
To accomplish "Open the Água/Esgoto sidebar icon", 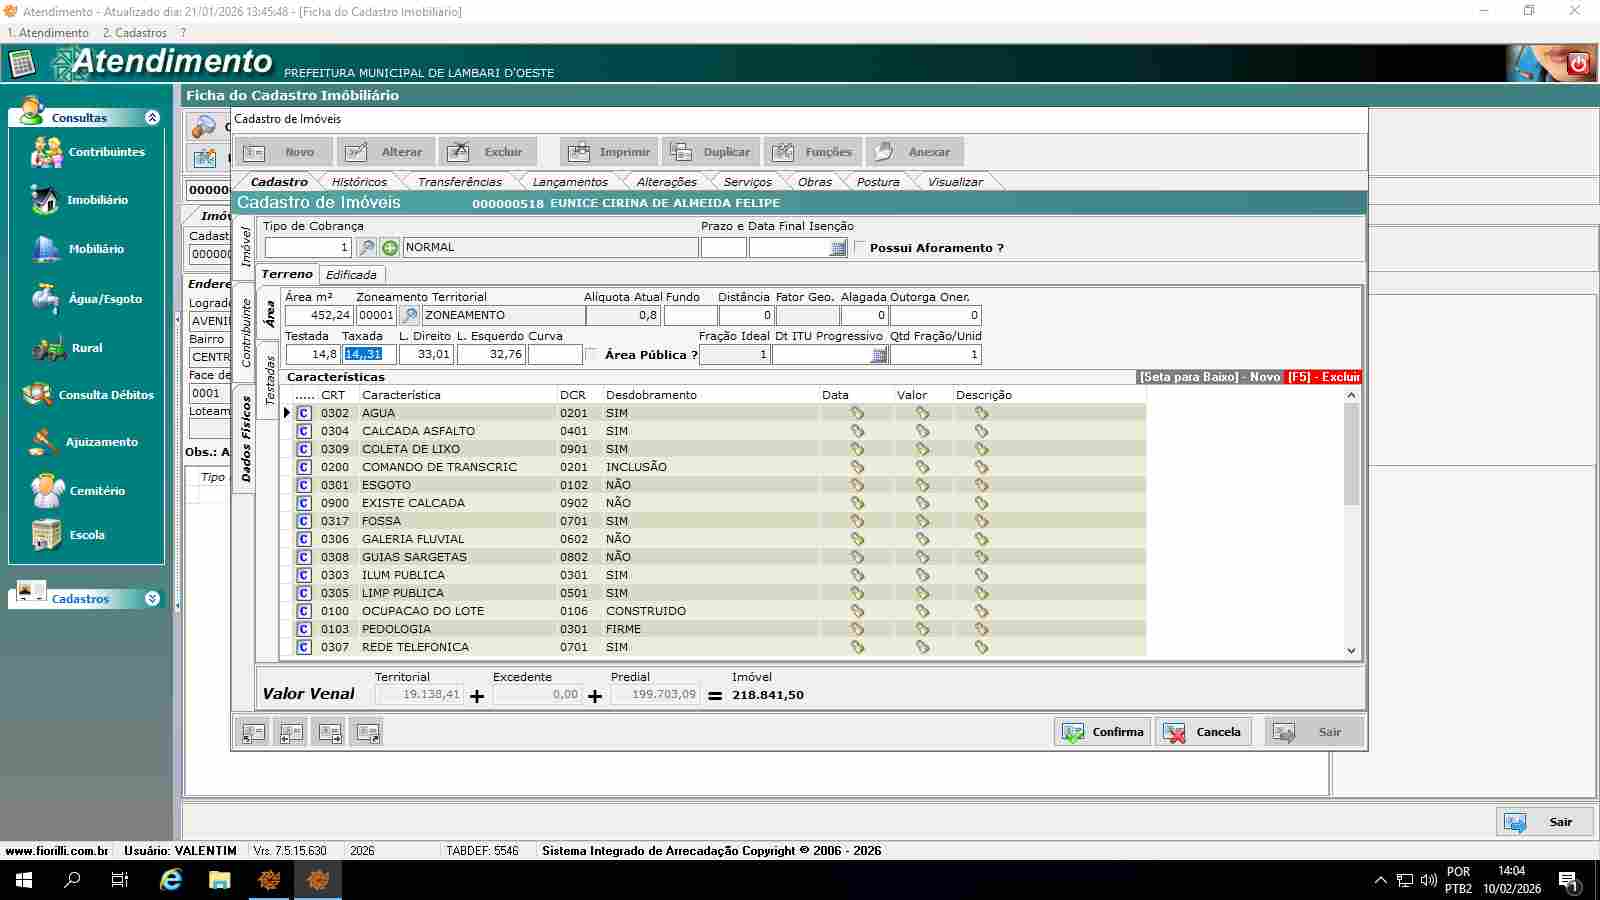I will click(x=45, y=299).
